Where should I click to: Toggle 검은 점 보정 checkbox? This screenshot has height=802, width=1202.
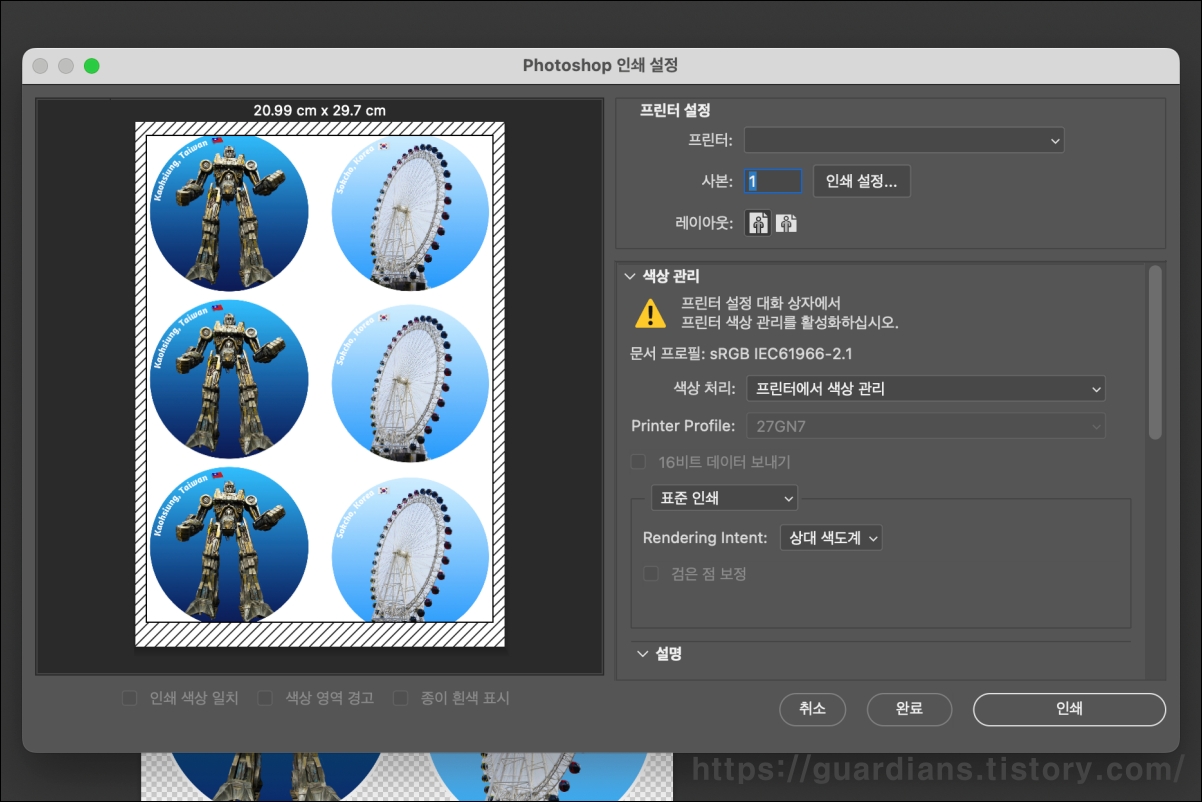point(651,574)
